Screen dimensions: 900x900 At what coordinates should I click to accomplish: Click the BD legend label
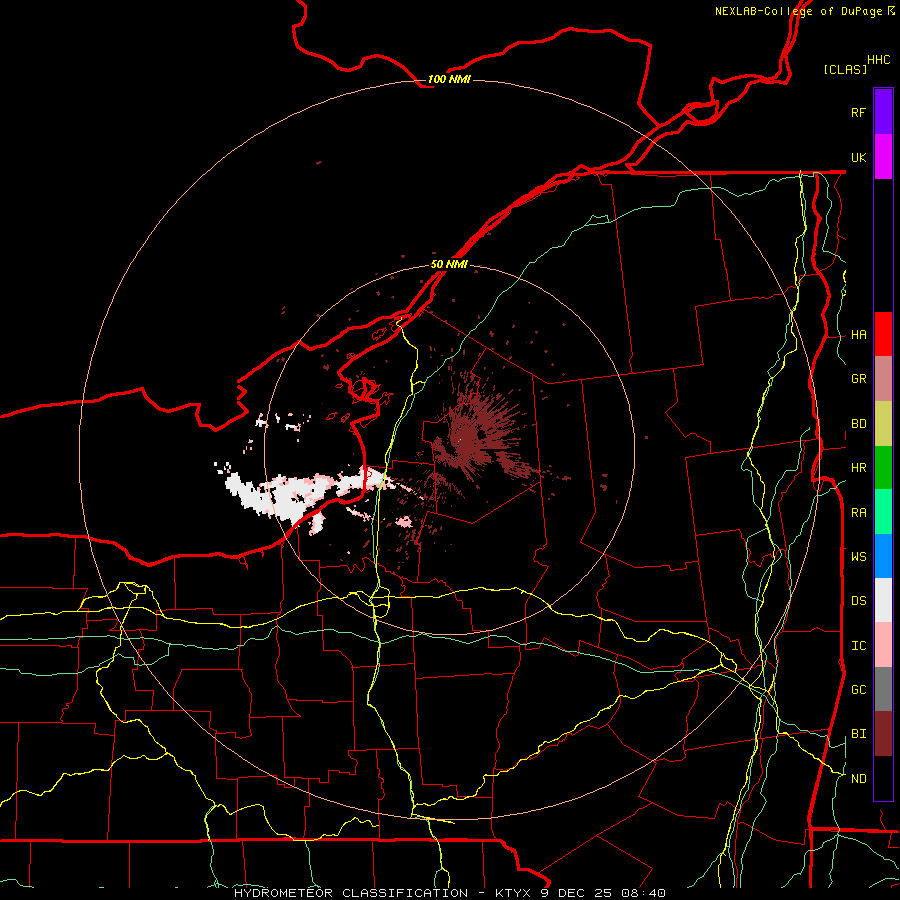(x=859, y=424)
